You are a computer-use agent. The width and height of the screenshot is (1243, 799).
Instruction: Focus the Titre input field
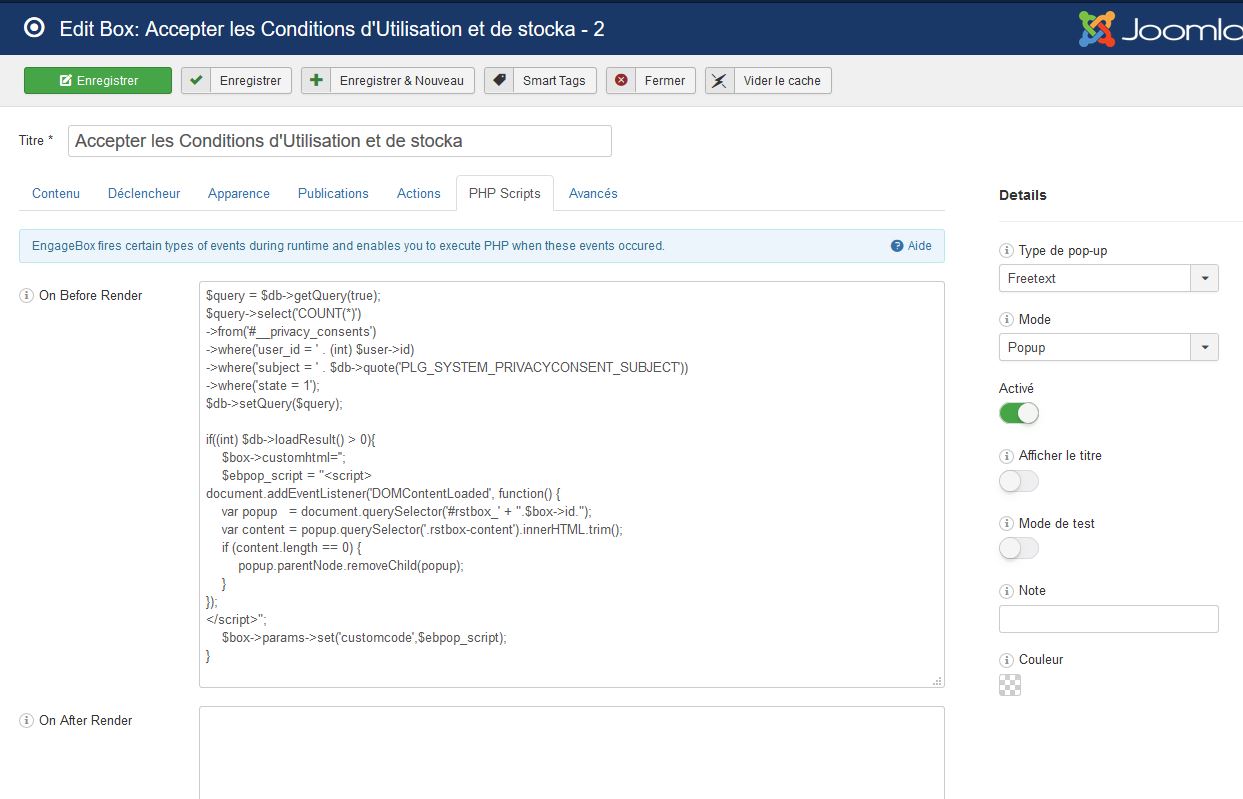(x=340, y=141)
